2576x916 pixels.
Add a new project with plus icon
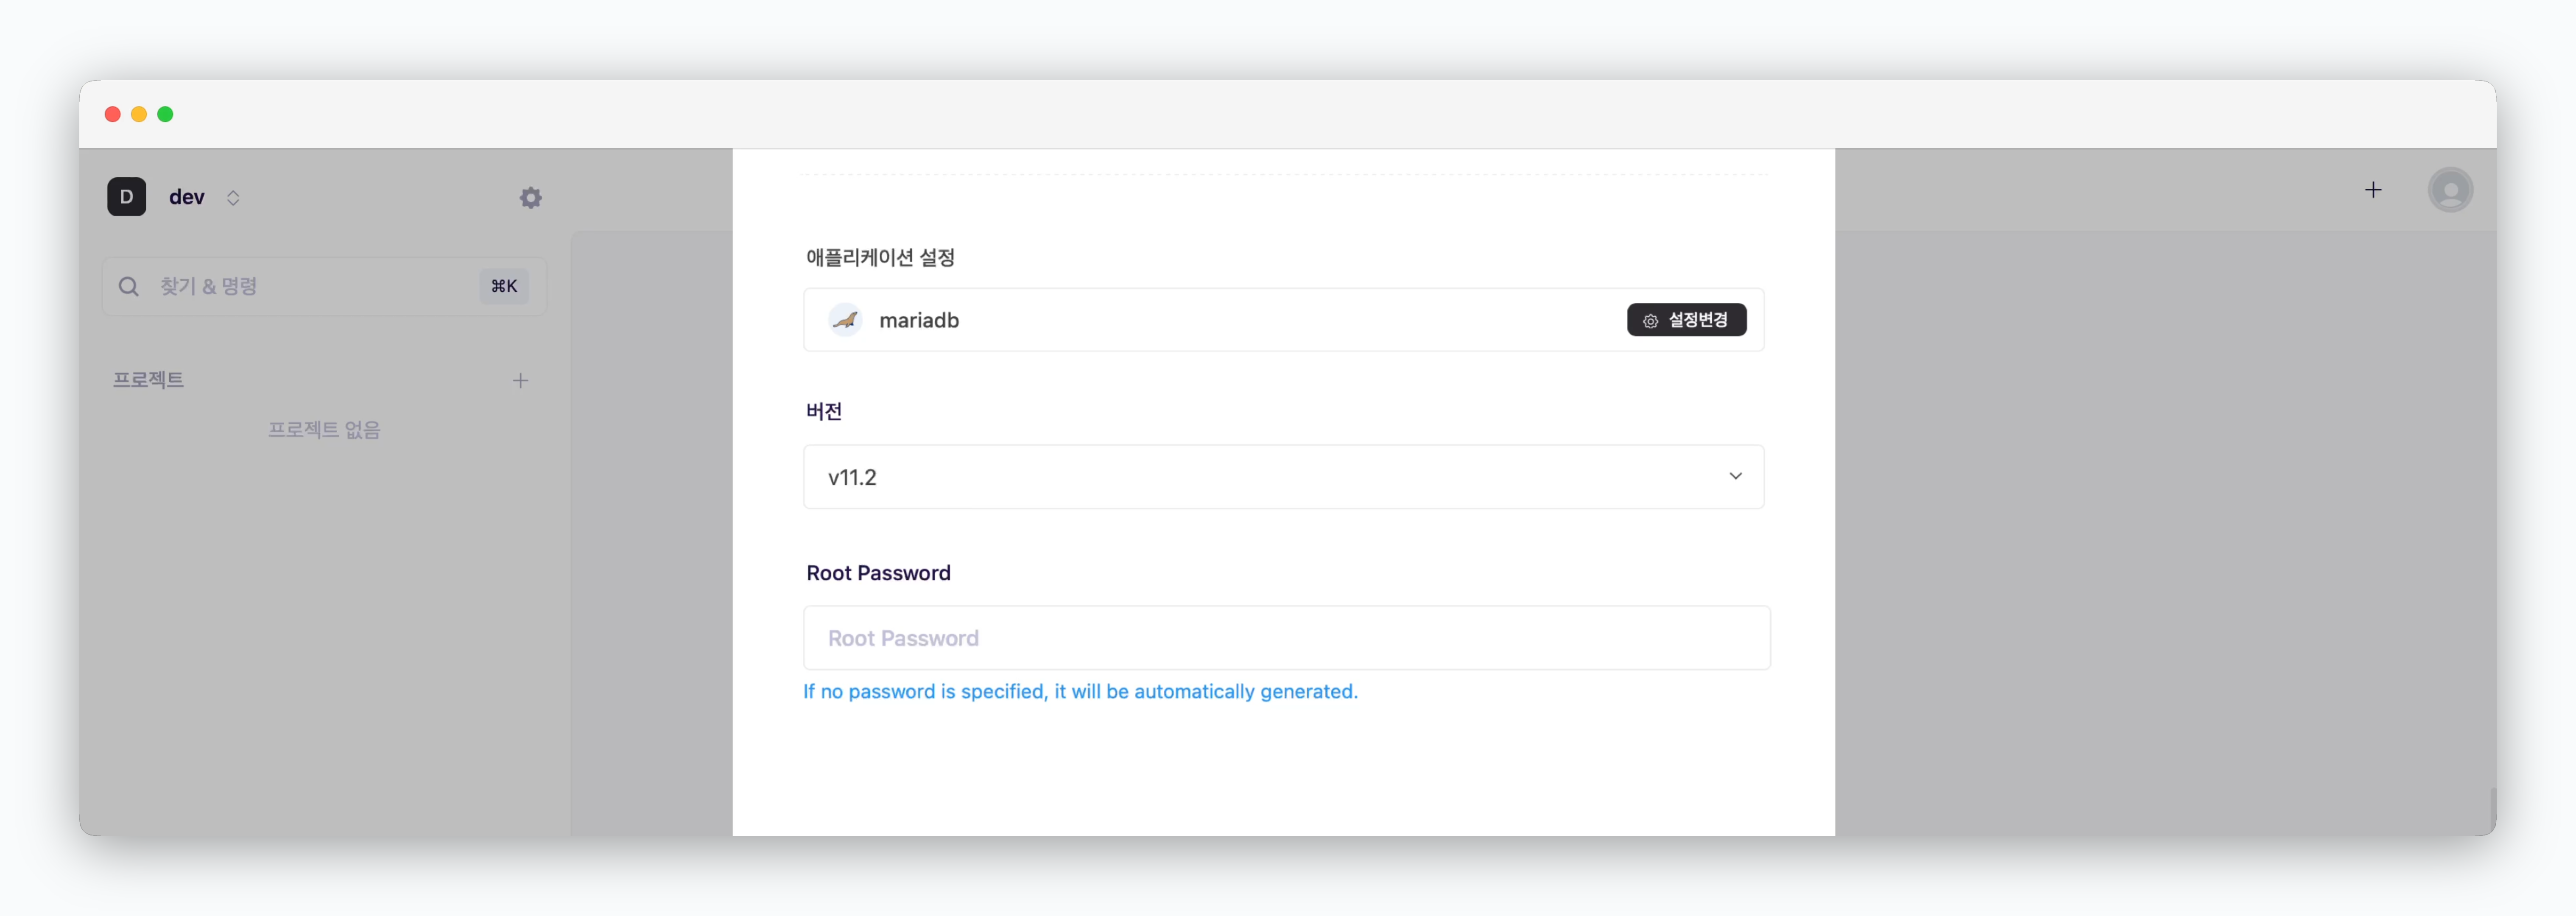click(520, 380)
